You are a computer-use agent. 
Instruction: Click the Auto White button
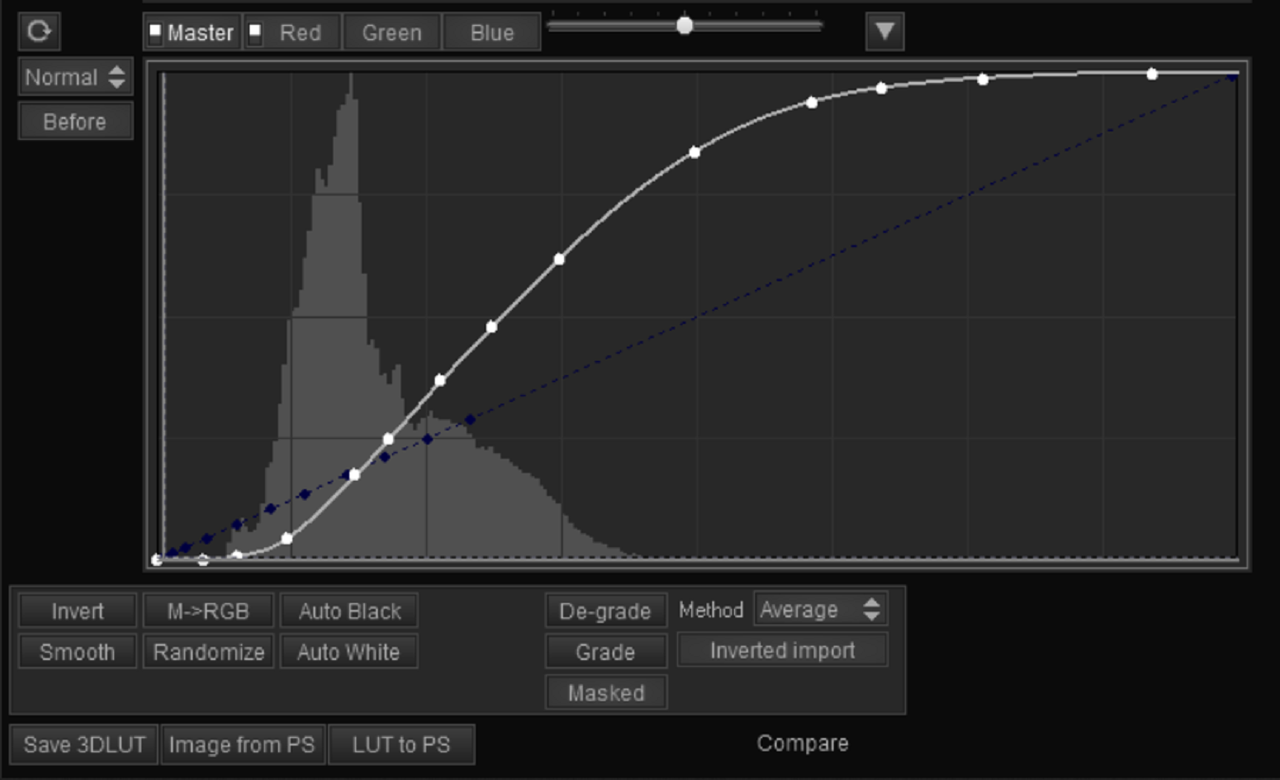coord(349,652)
